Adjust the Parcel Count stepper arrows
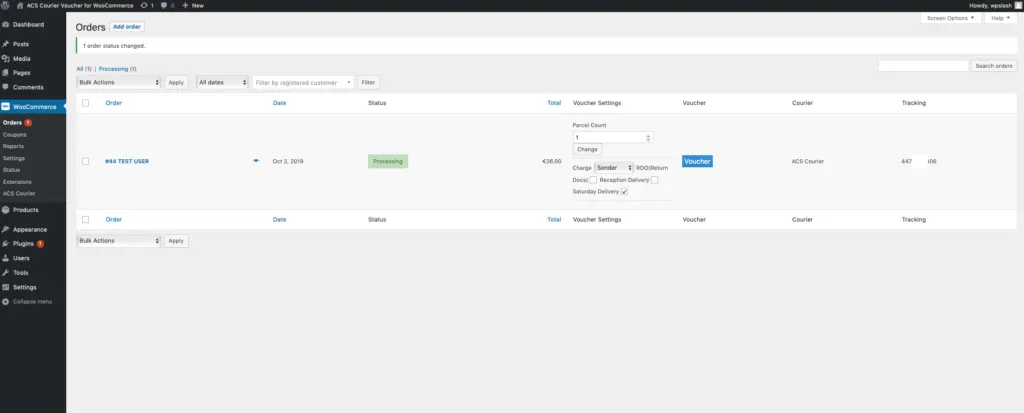Image resolution: width=1024 pixels, height=413 pixels. pos(648,137)
